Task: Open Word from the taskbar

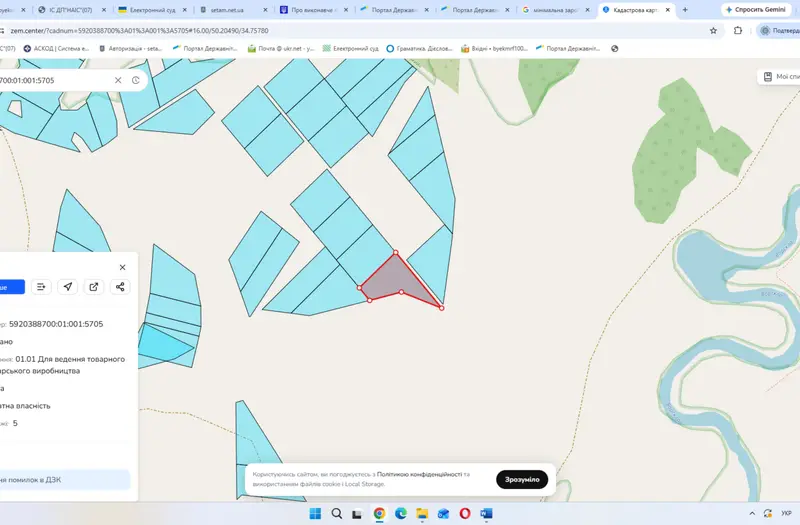Action: click(x=486, y=513)
